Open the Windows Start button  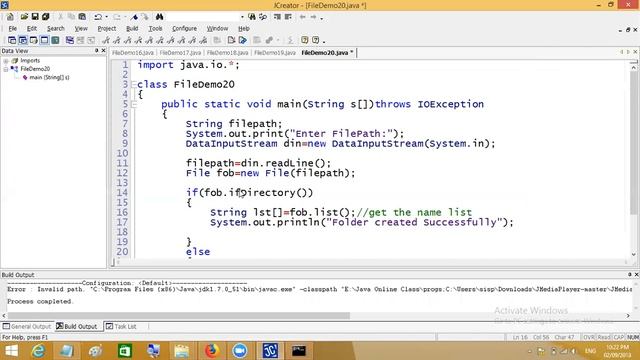tap(11, 351)
